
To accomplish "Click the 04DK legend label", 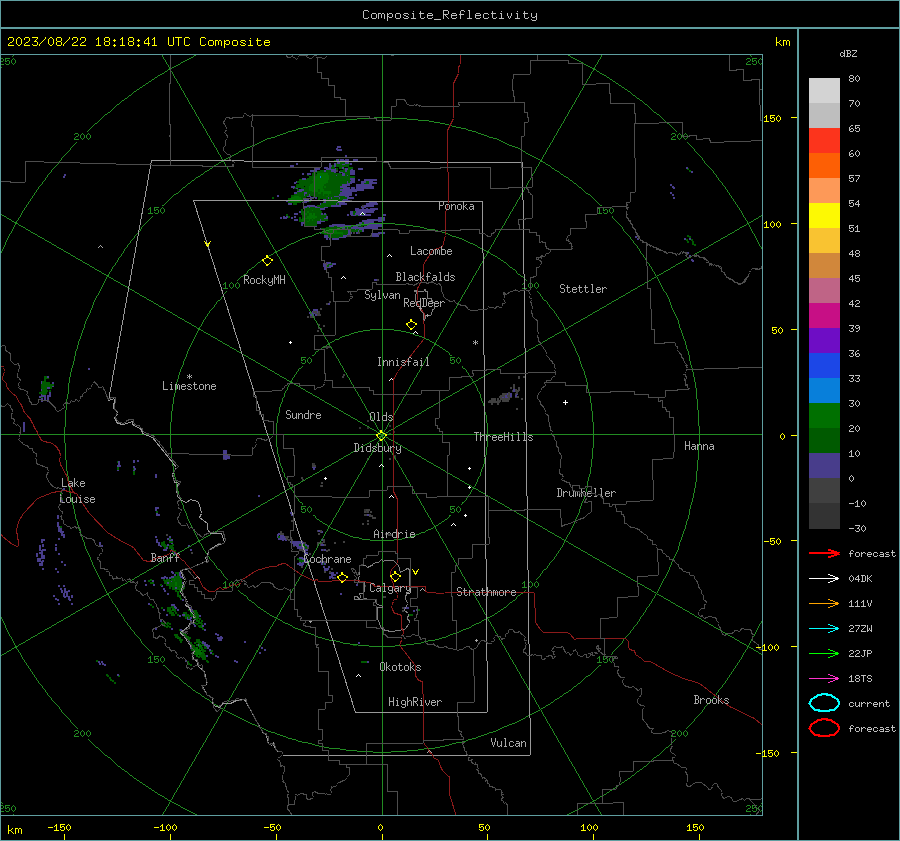I will click(x=860, y=579).
